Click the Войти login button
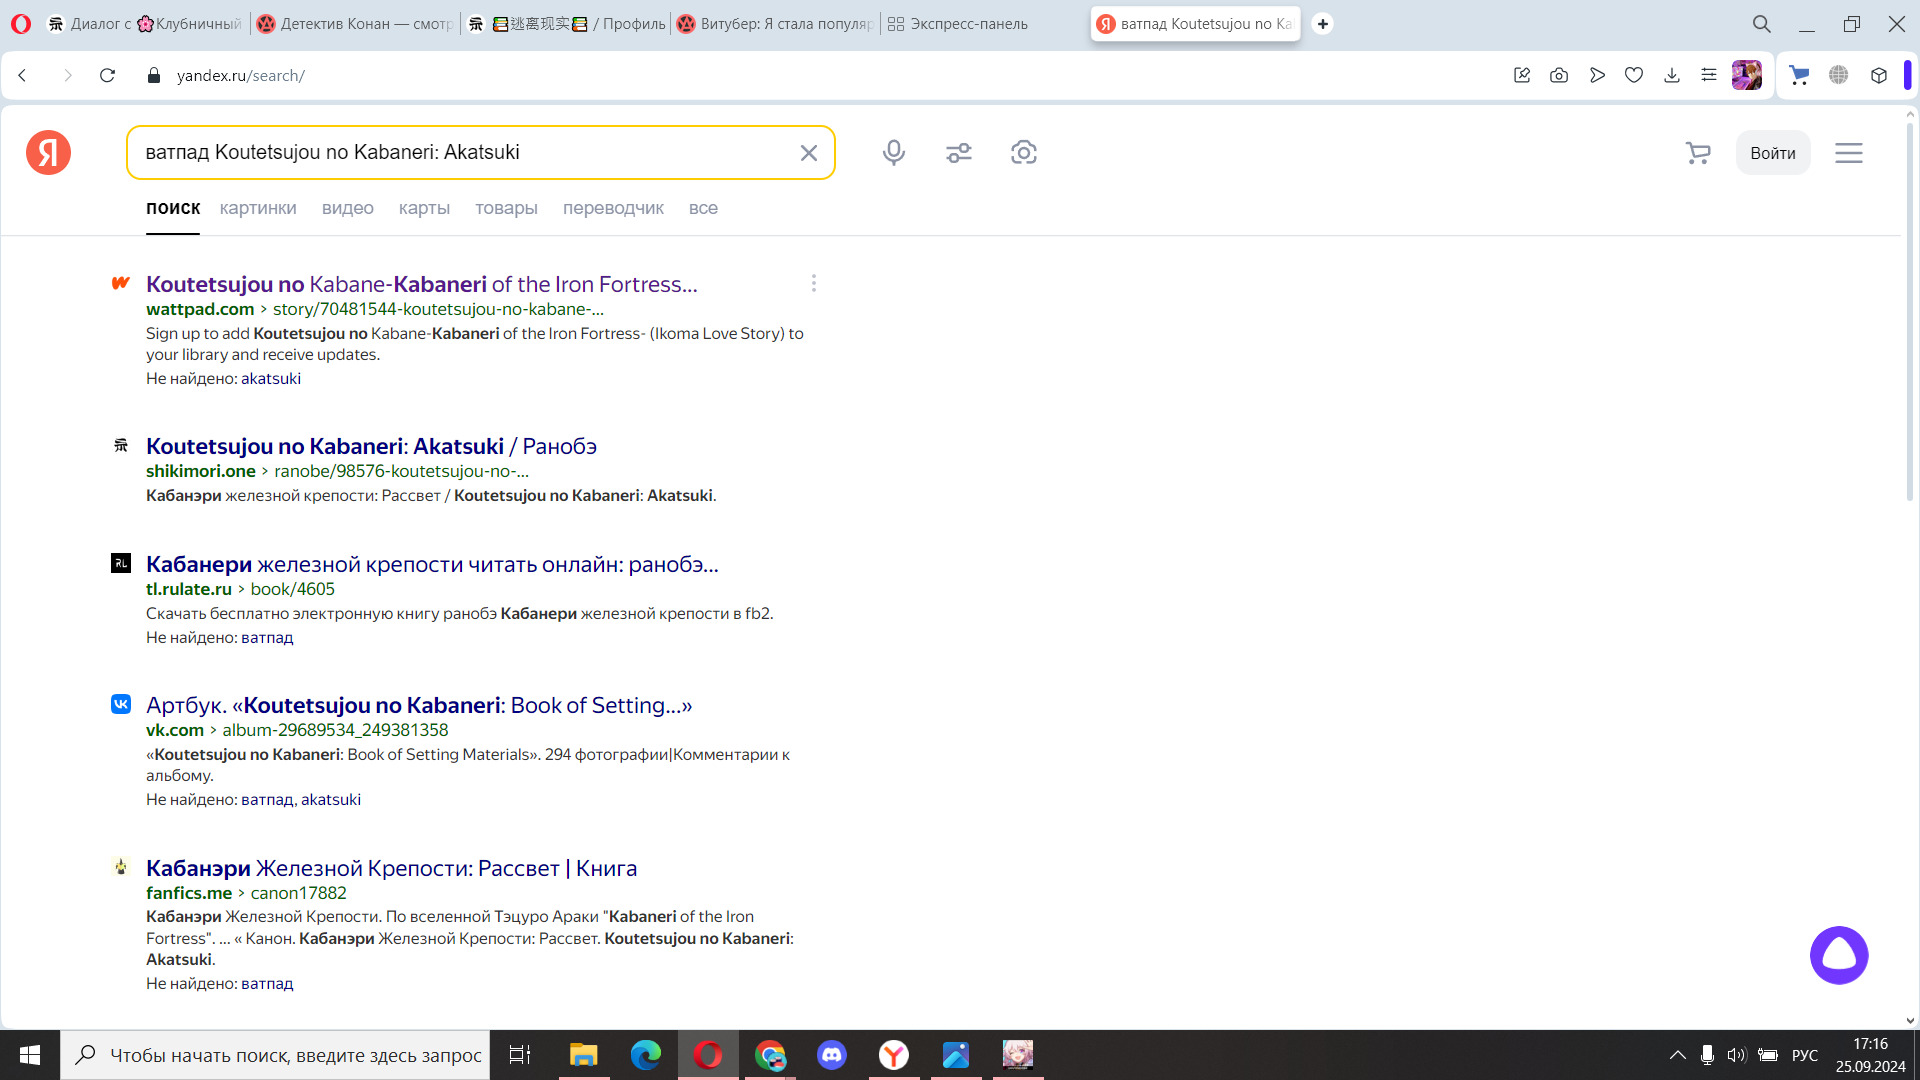 pos(1772,152)
